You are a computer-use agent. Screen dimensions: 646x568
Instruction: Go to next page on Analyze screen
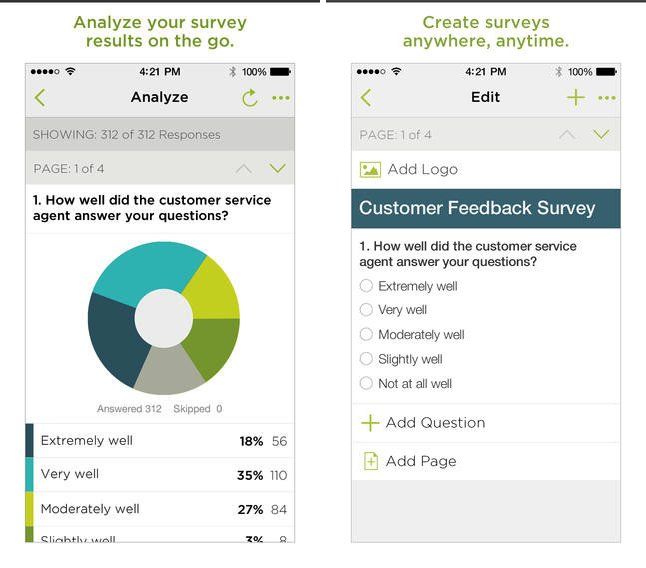(278, 168)
